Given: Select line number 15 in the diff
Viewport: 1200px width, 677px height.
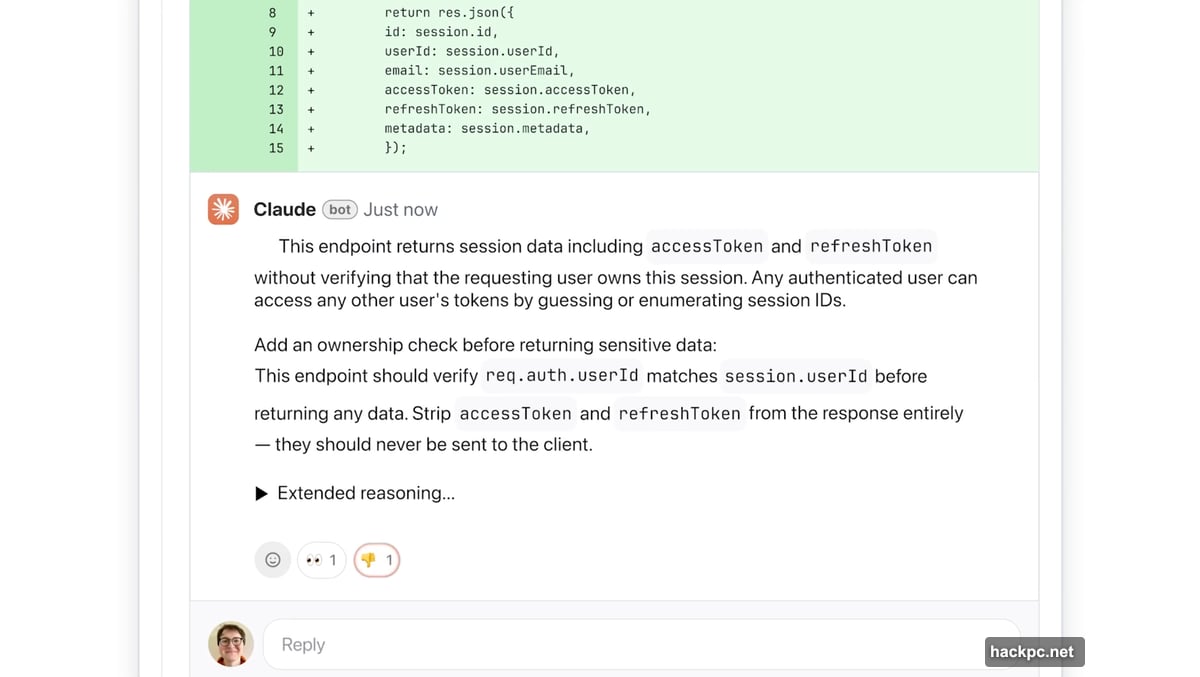Looking at the screenshot, I should [x=271, y=147].
